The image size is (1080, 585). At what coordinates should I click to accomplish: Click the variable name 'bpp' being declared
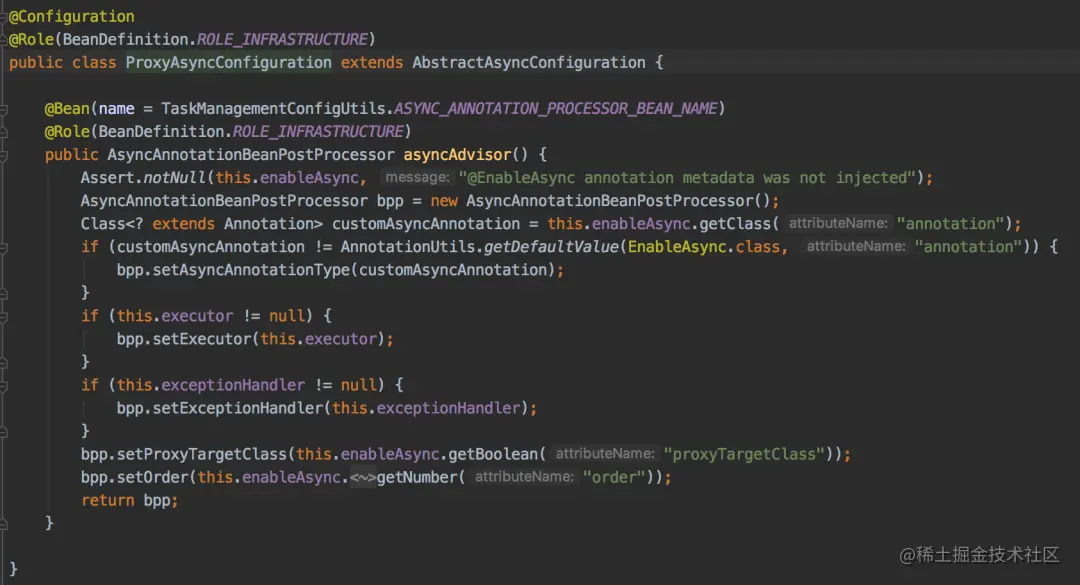pos(390,202)
